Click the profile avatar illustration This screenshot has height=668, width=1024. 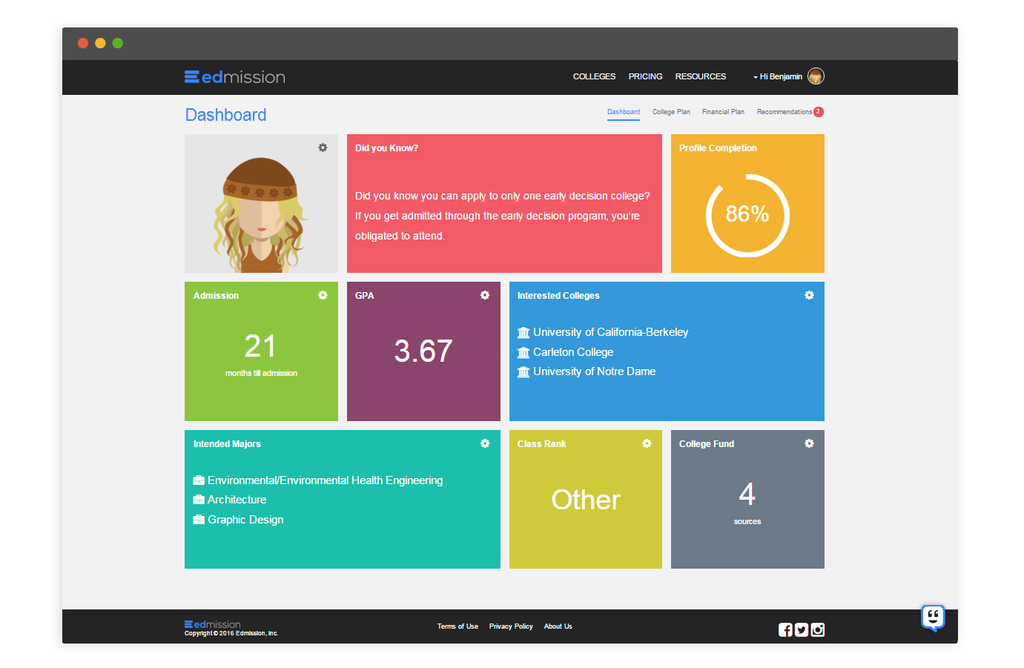point(261,214)
